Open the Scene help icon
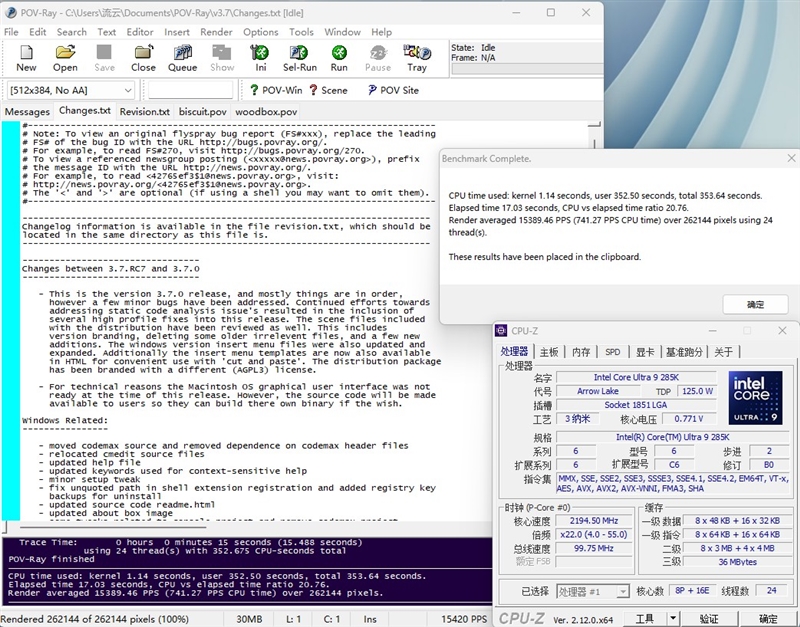This screenshot has height=627, width=800. (328, 90)
